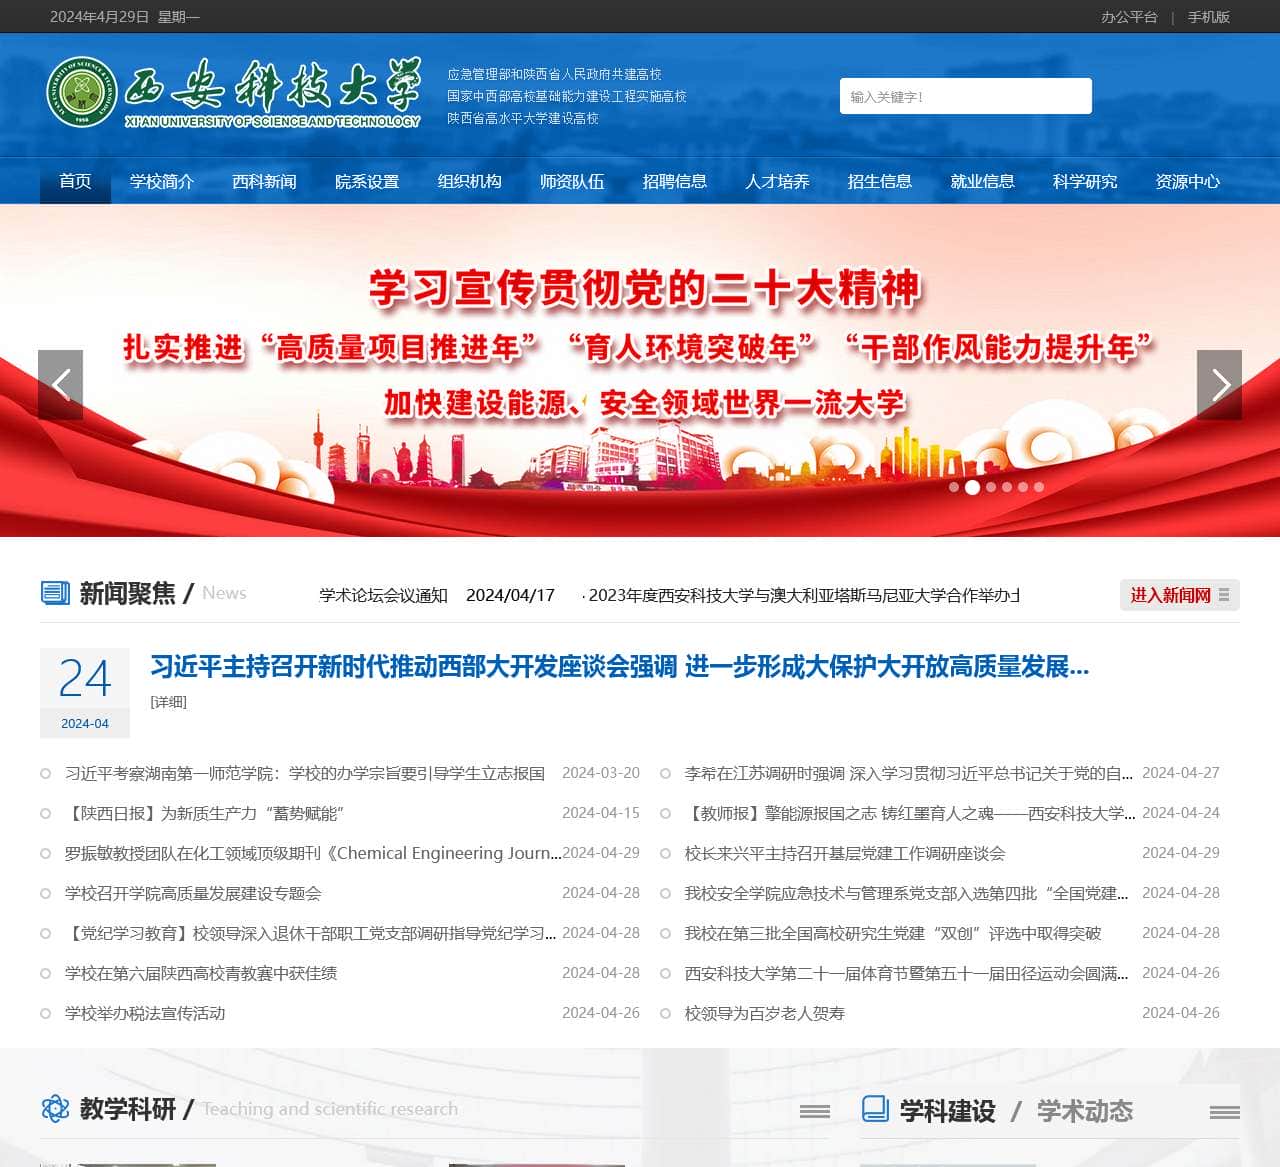This screenshot has height=1167, width=1280.
Task: Select the first banner carousel dot
Action: pyautogui.click(x=954, y=487)
